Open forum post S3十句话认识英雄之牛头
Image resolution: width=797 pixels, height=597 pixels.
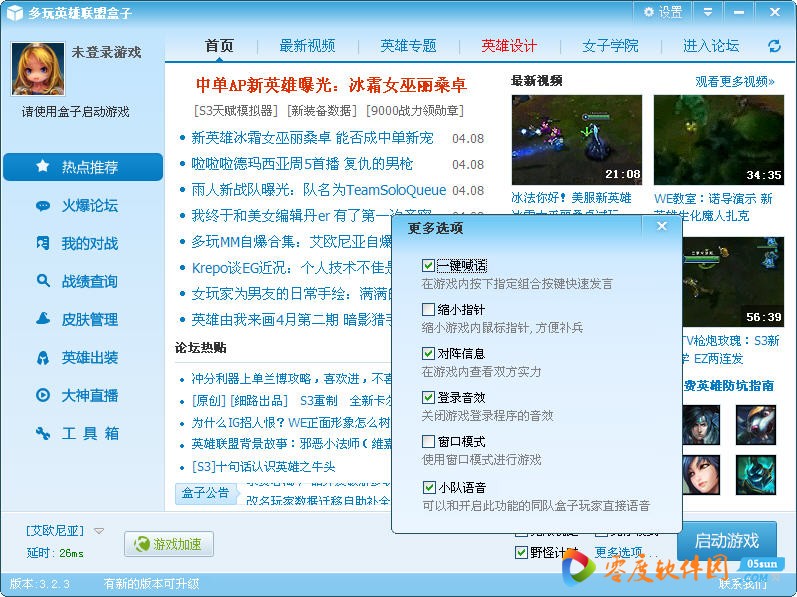263,466
